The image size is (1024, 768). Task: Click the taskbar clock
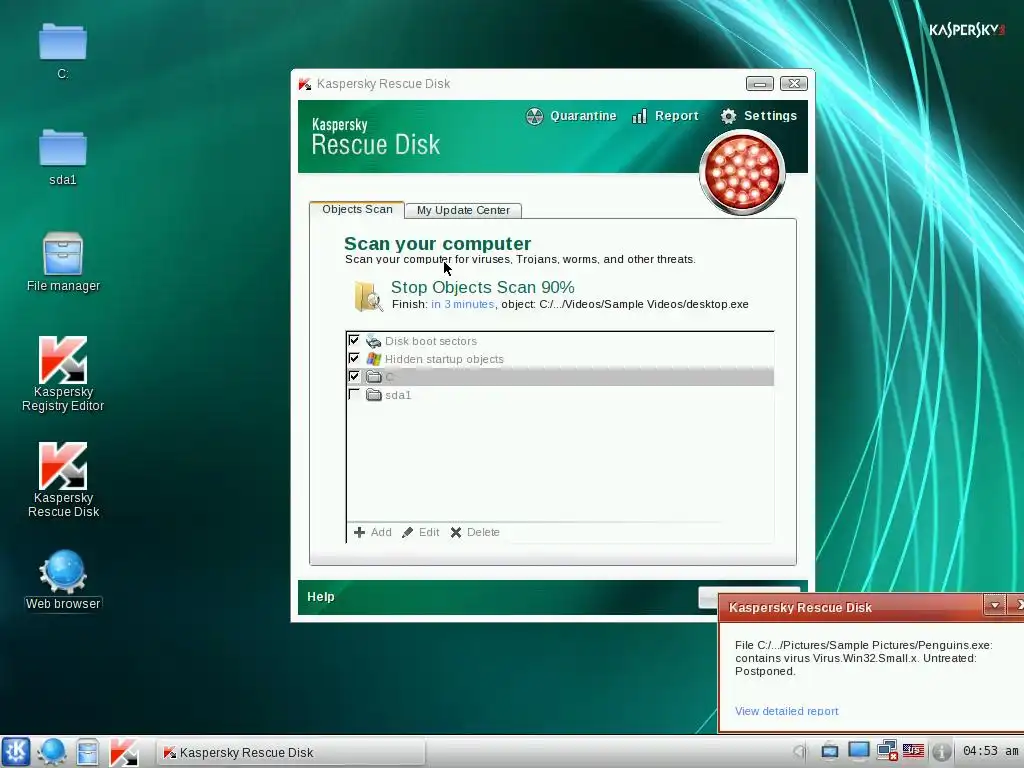pyautogui.click(x=990, y=751)
